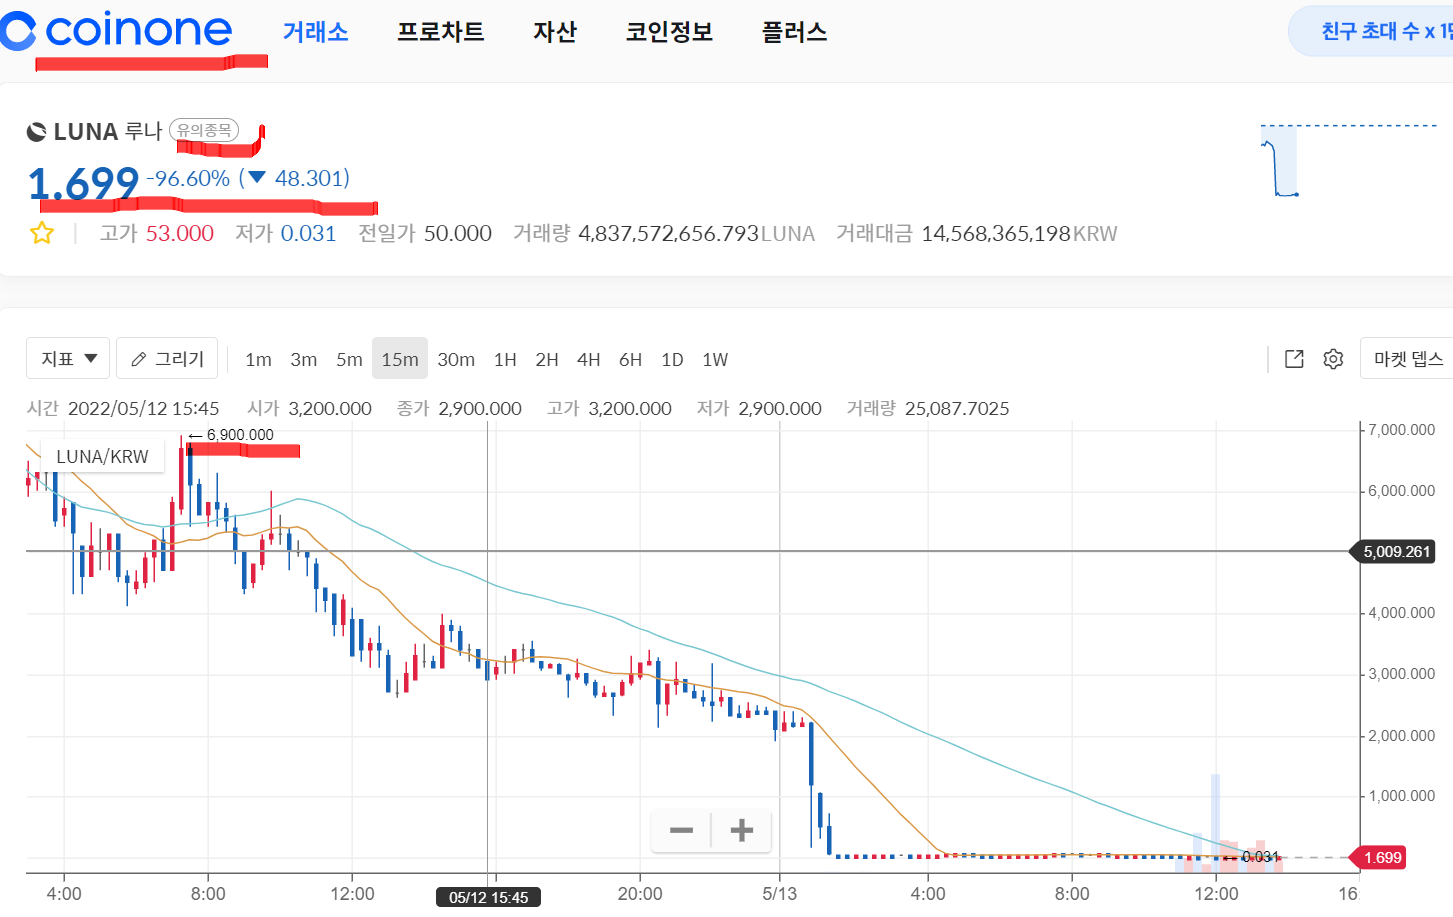1453x917 pixels.
Task: Zoom out using the minus button on chart
Action: (x=681, y=830)
